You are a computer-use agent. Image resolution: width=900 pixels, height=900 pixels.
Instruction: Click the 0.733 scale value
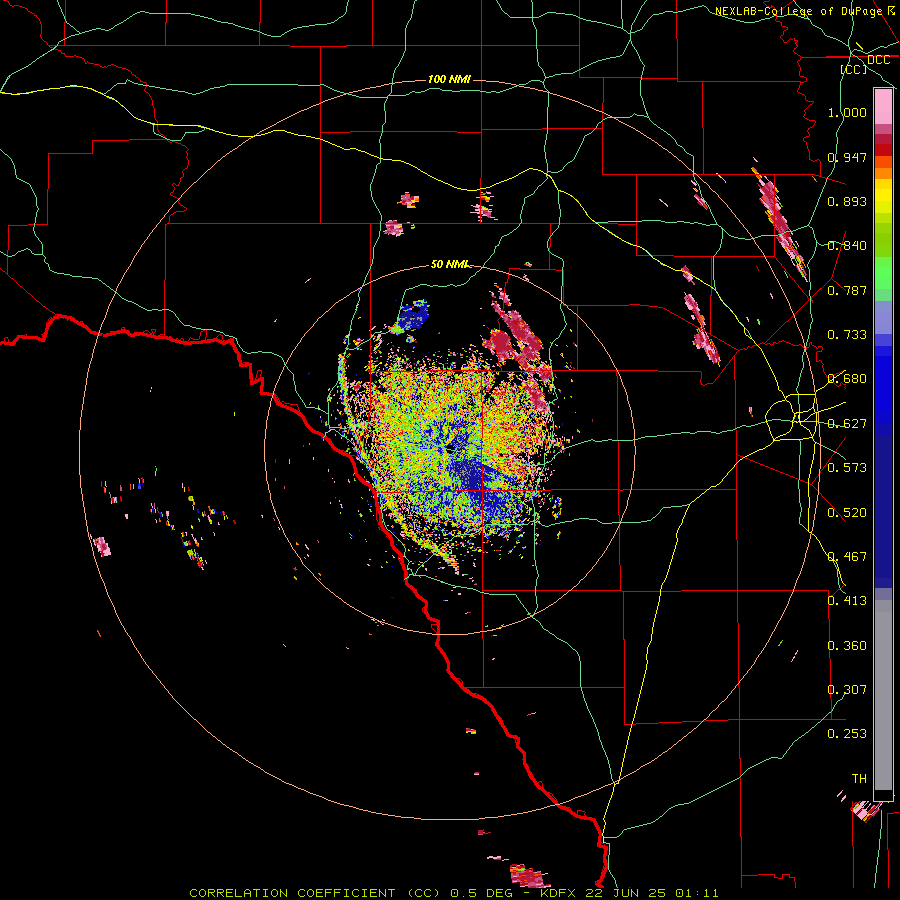point(847,335)
